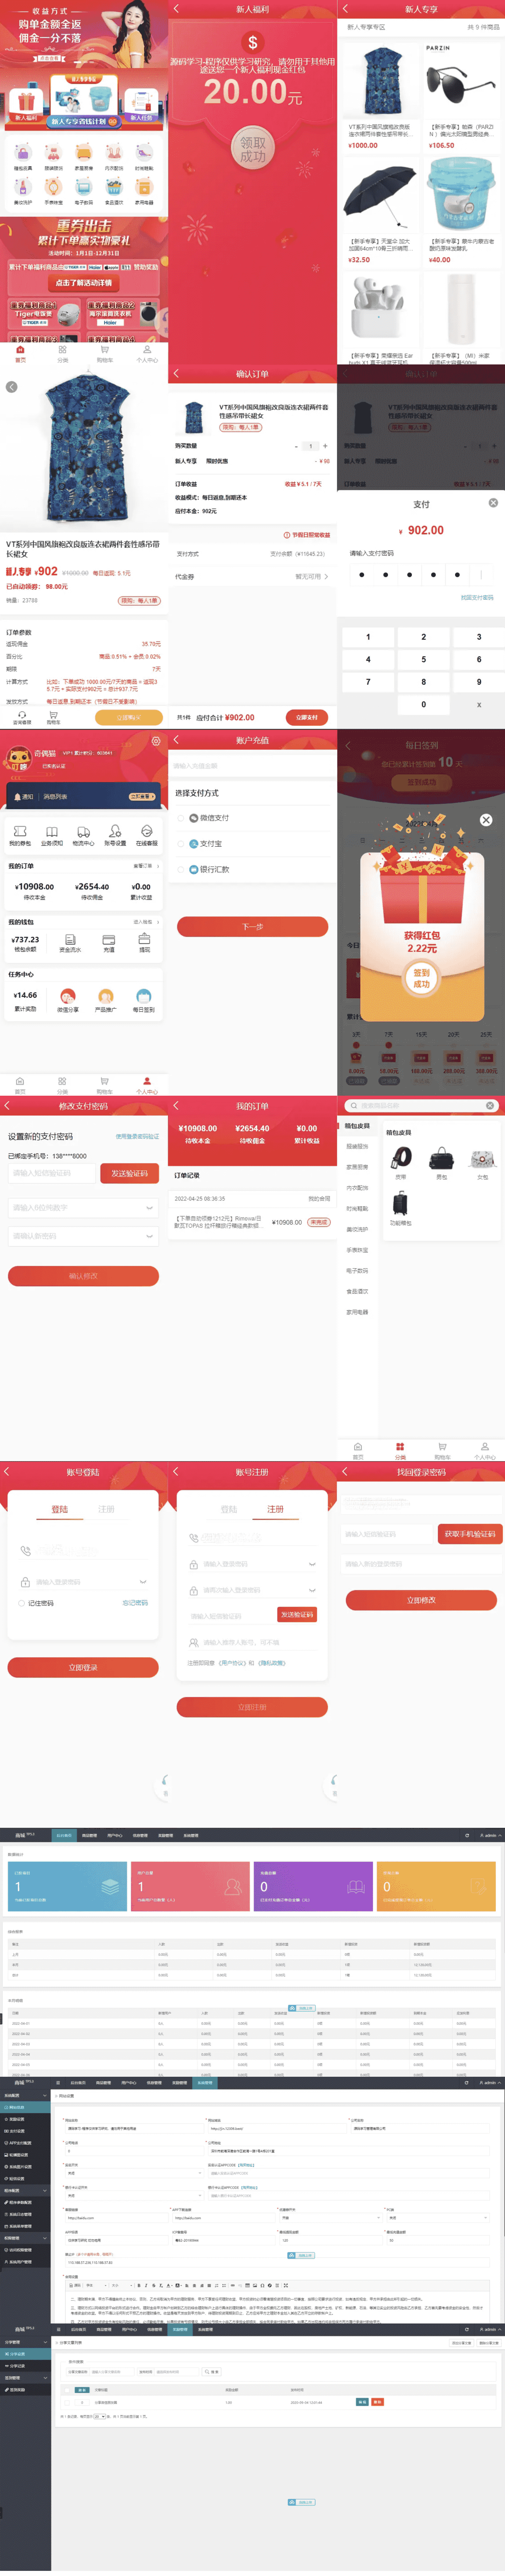
Task: Open 我的券包 coupon icon
Action: (x=20, y=831)
